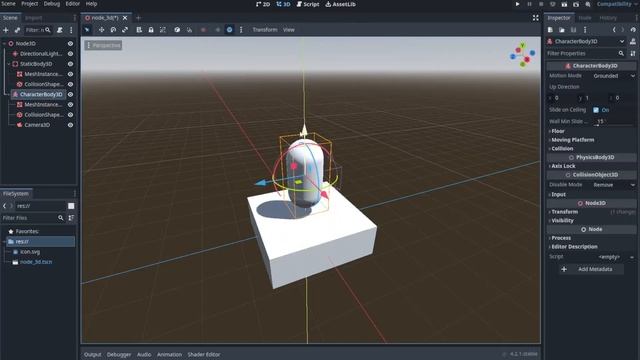Switch to the Import dock tab
The width and height of the screenshot is (640, 360).
(x=33, y=18)
